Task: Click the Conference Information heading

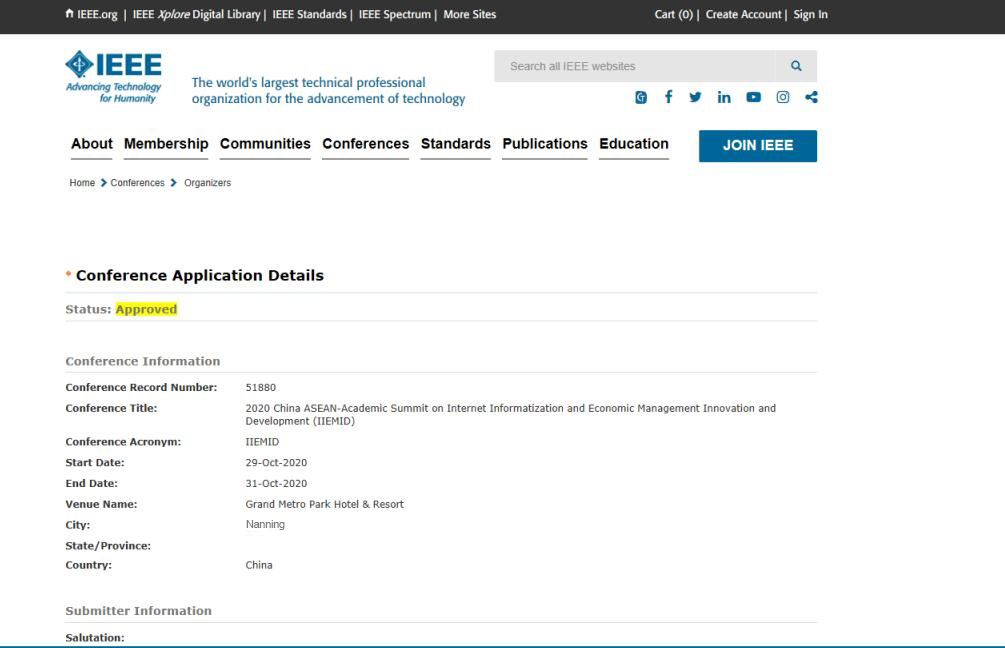Action: pos(143,361)
